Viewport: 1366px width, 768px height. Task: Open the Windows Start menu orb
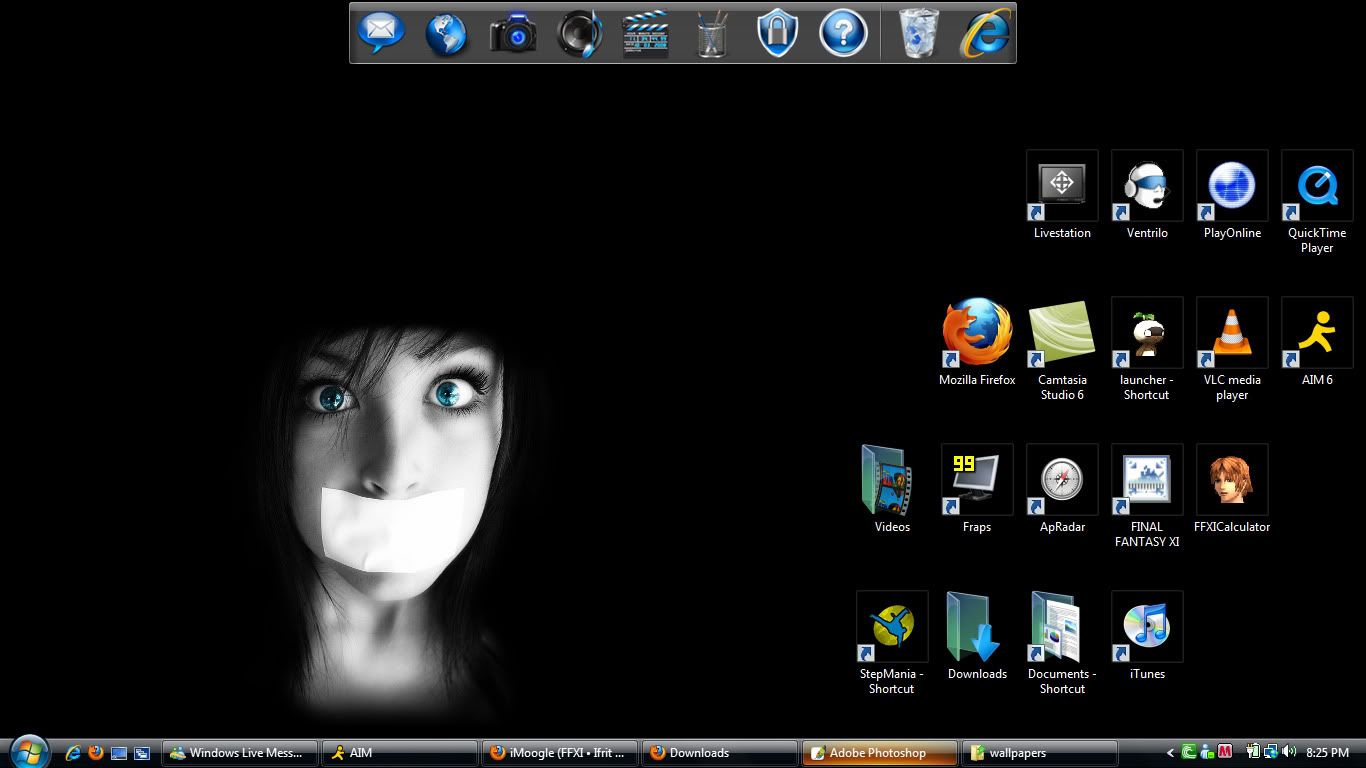tap(28, 751)
